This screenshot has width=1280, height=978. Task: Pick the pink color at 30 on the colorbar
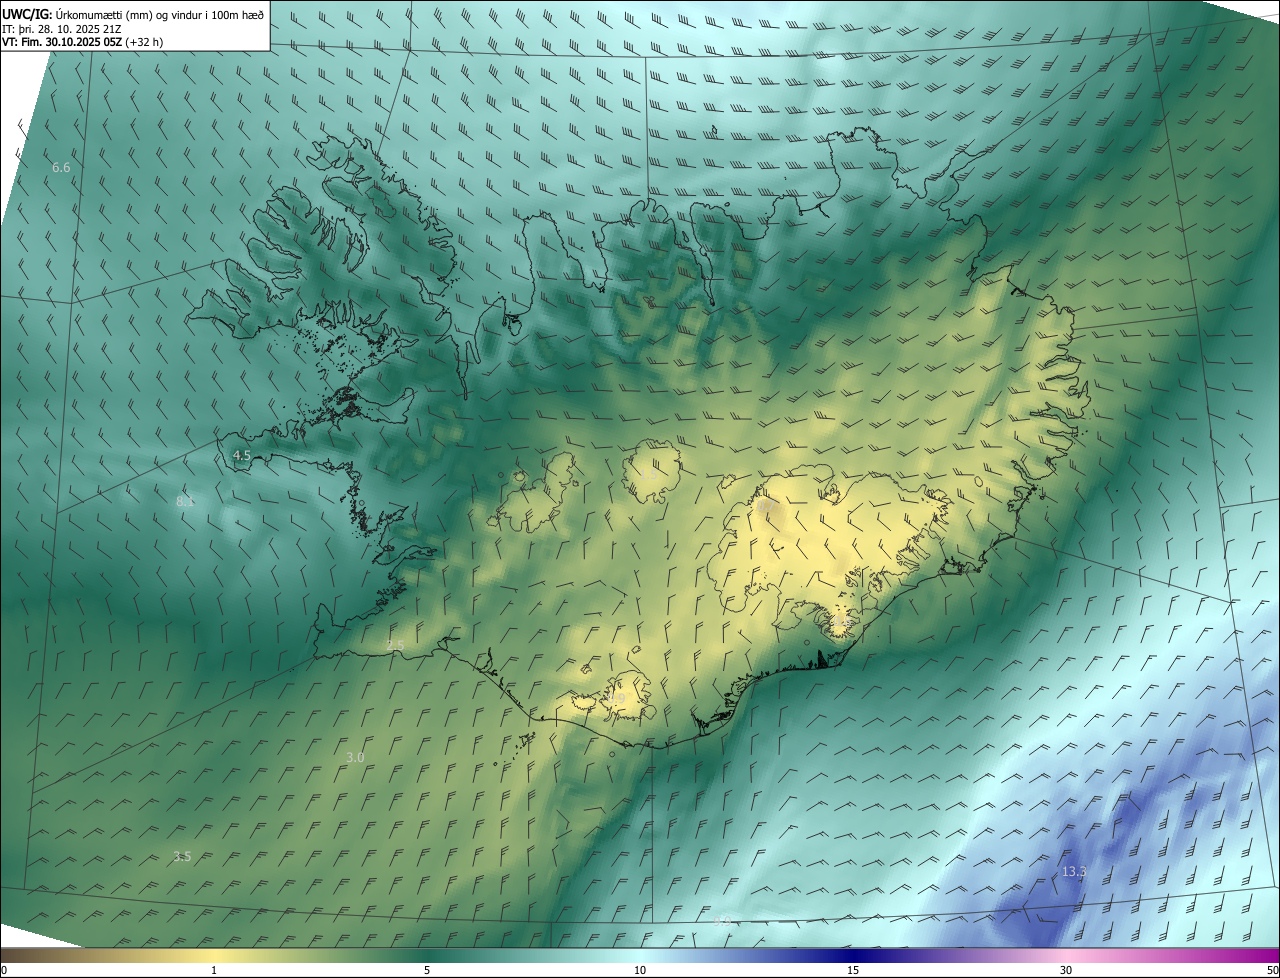pos(1066,955)
